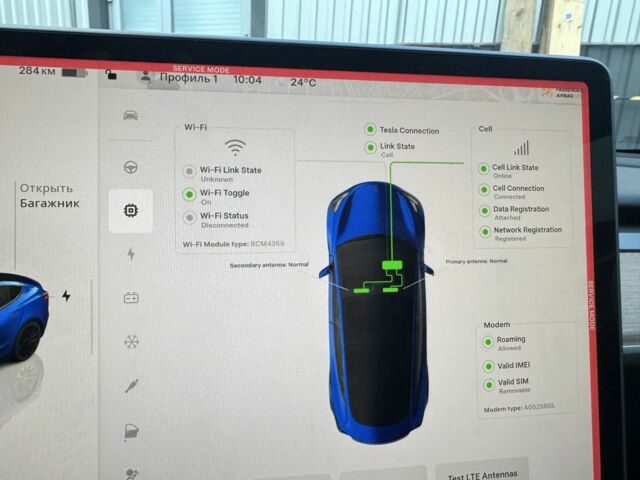Tap the 24°C temperature reading

tap(303, 82)
